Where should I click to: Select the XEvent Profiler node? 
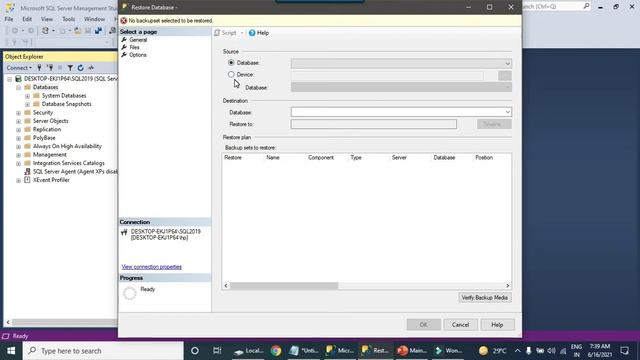pyautogui.click(x=51, y=180)
